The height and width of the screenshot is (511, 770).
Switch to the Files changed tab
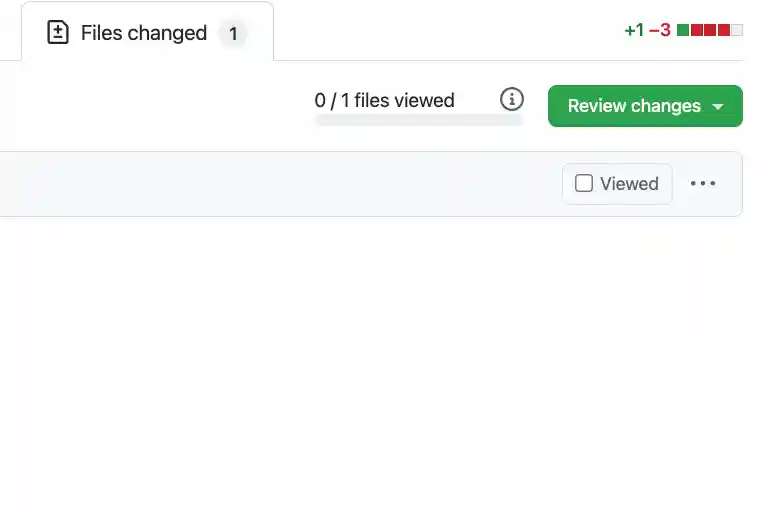(x=143, y=33)
